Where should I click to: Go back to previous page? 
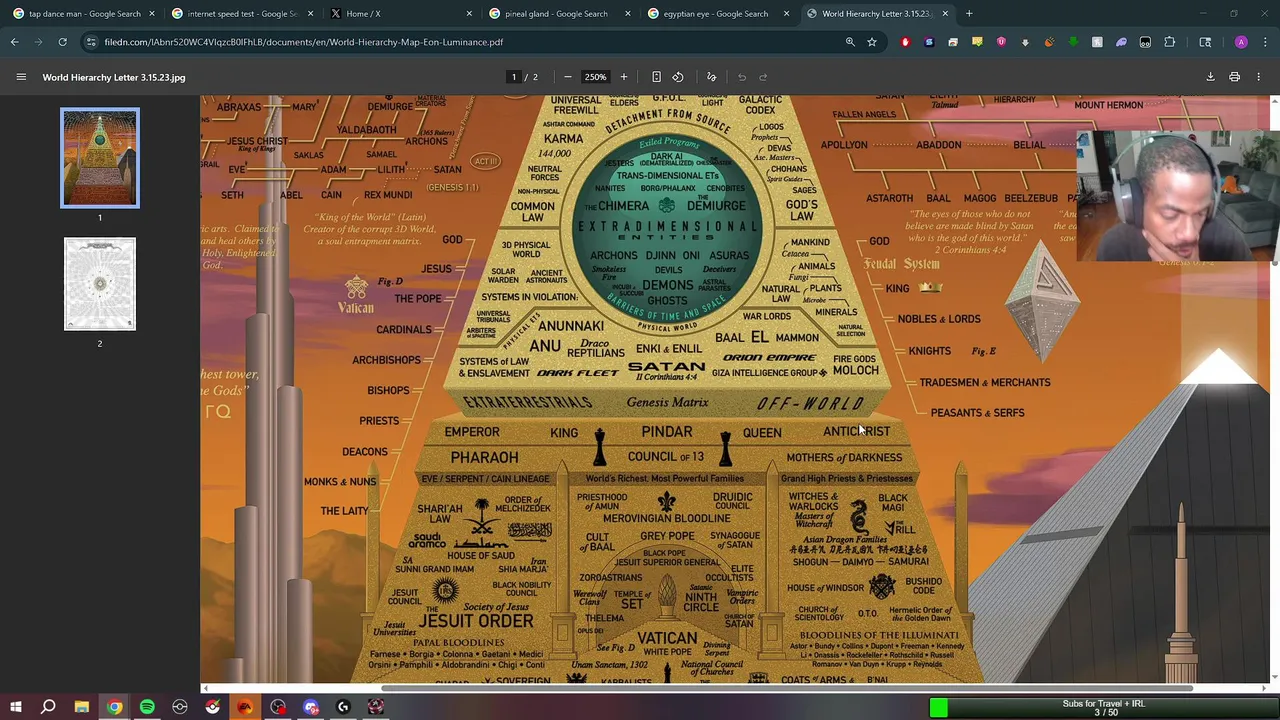click(x=15, y=42)
